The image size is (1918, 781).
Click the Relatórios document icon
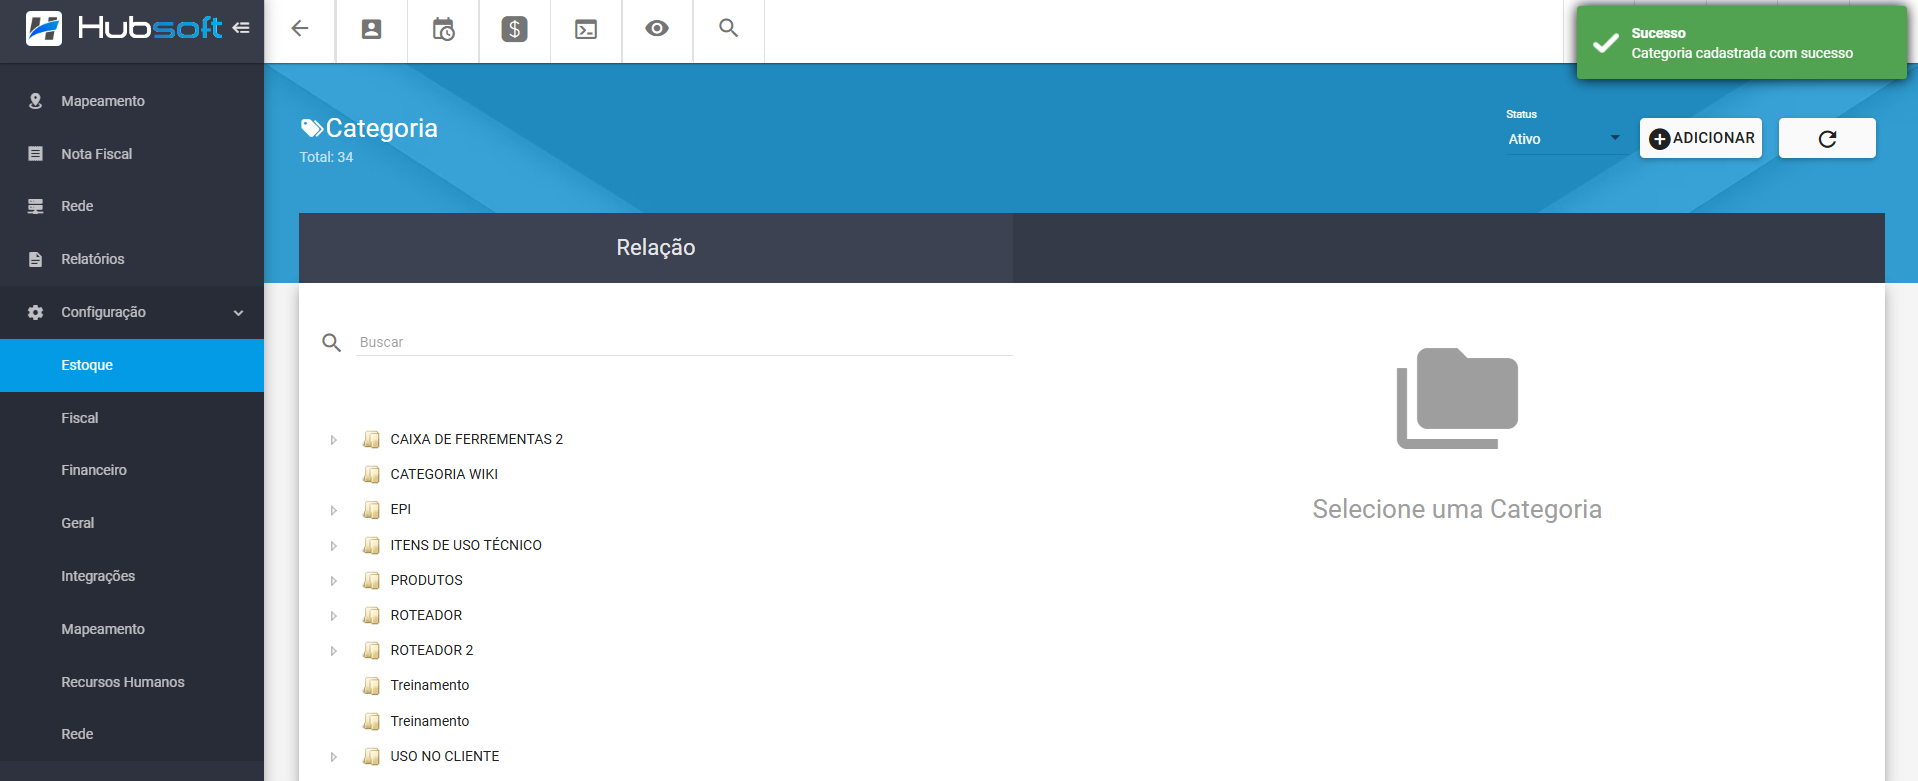pos(36,259)
